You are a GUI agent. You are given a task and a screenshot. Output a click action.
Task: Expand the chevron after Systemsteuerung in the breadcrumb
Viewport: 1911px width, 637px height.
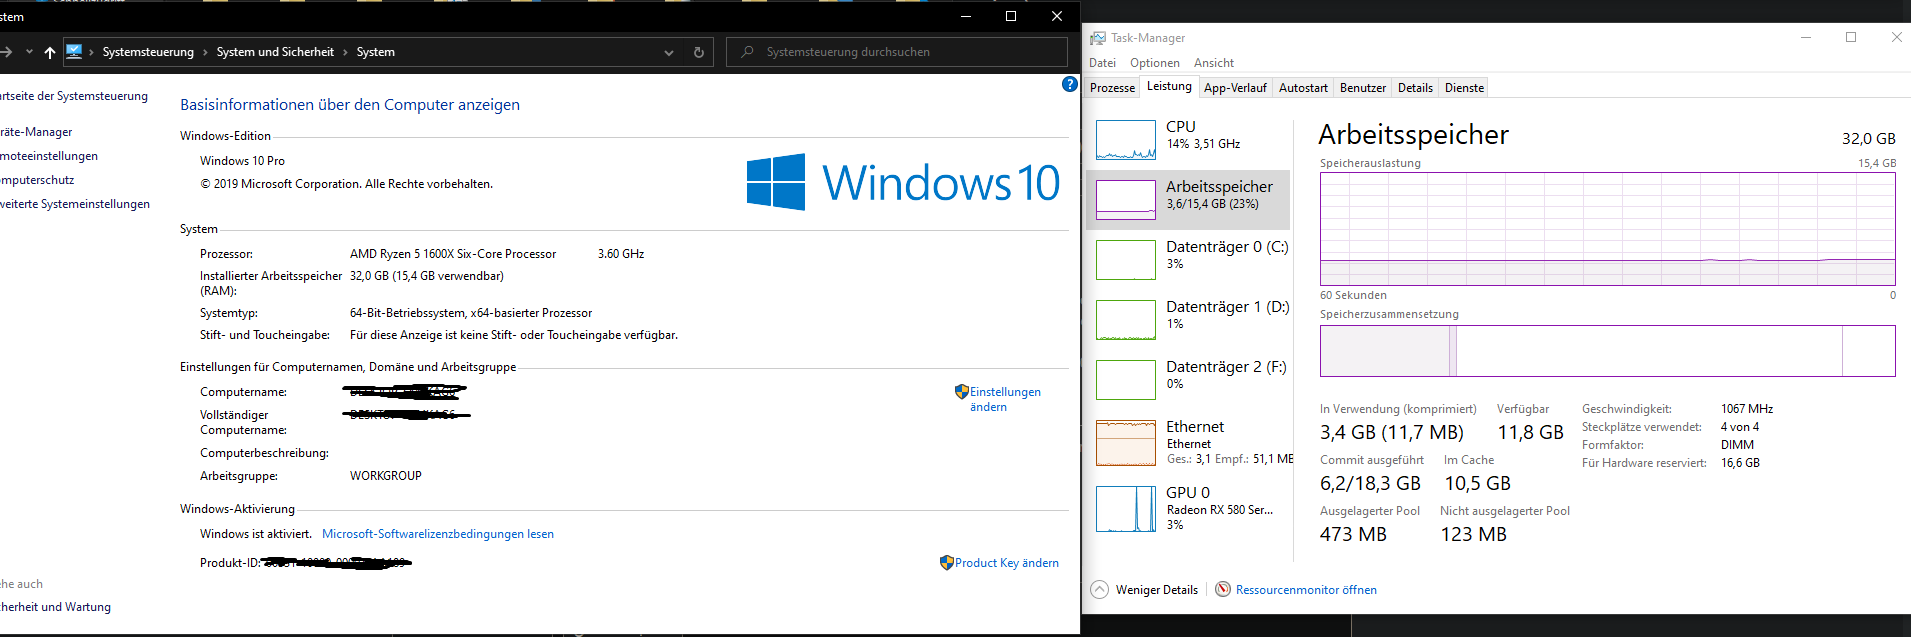tap(206, 52)
